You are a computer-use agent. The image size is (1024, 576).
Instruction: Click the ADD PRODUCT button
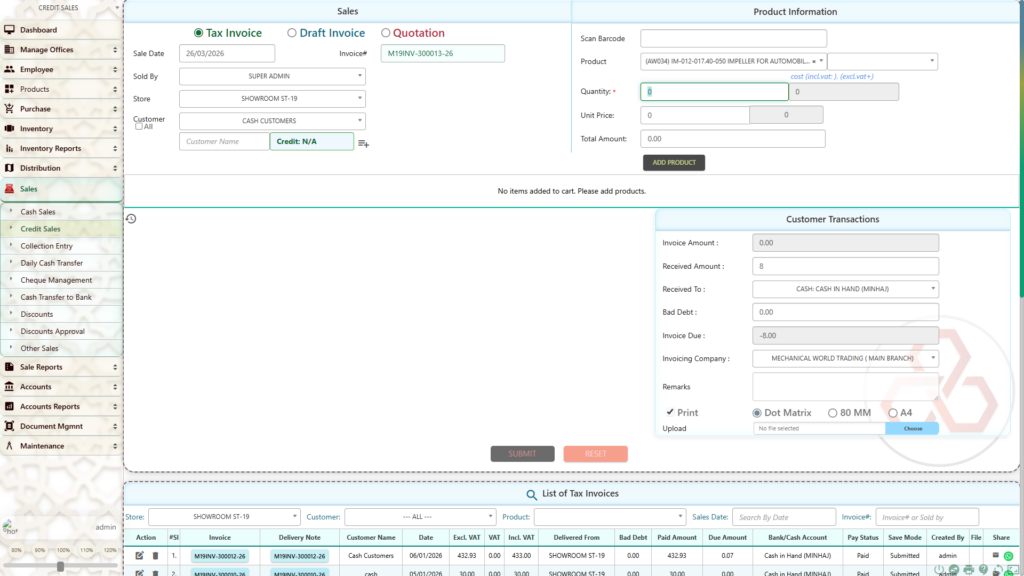(673, 162)
